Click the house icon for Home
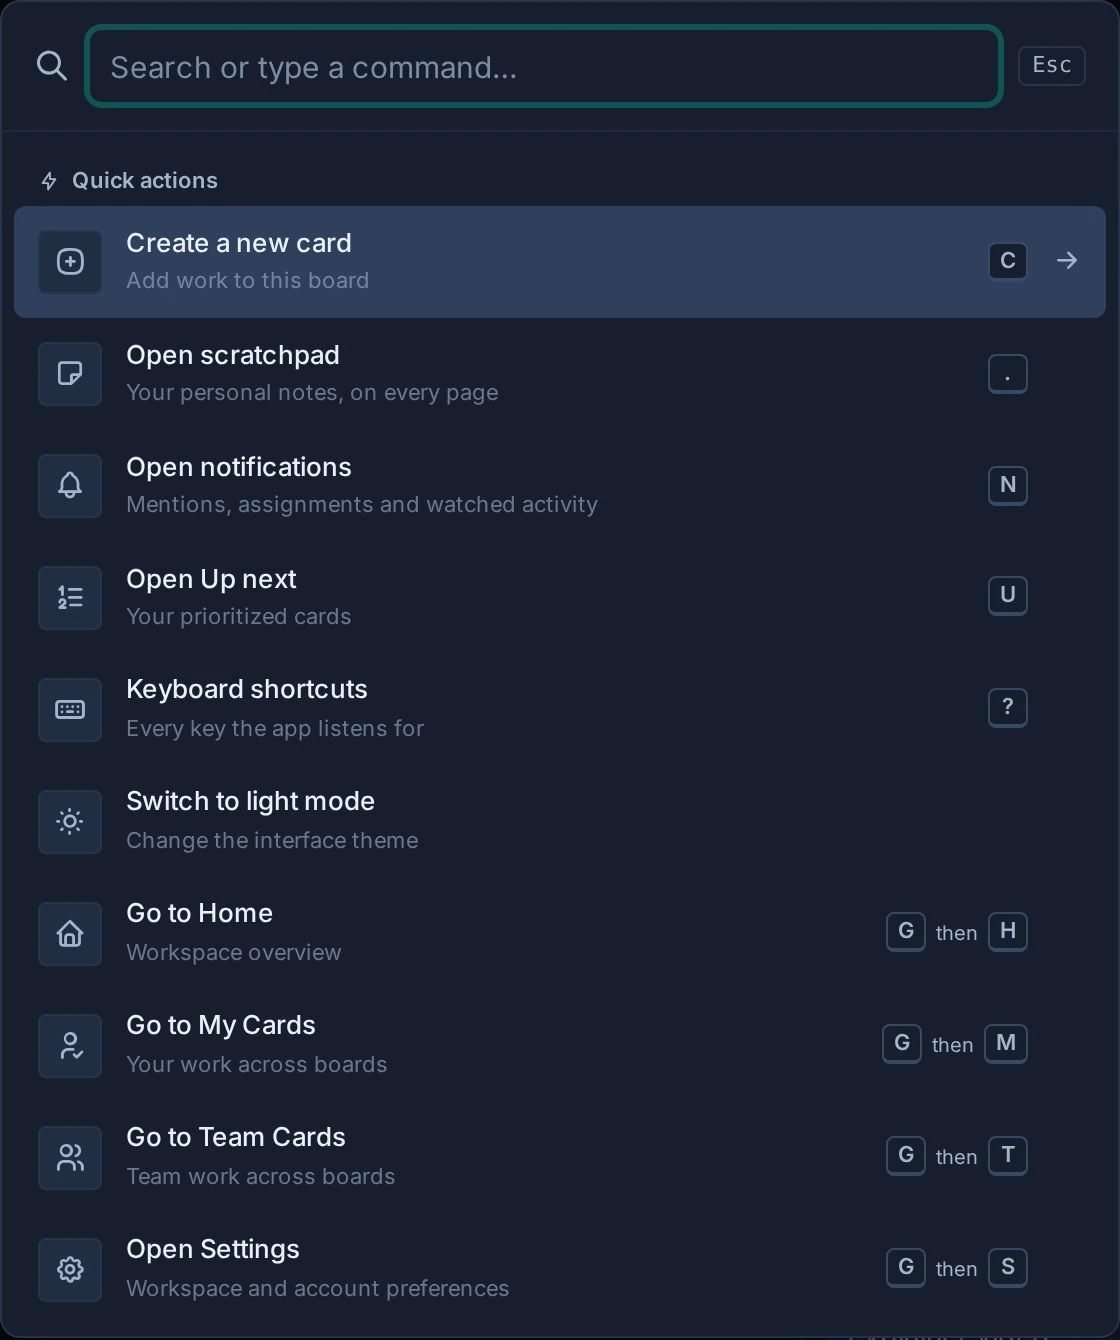The height and width of the screenshot is (1340, 1120). pos(70,934)
